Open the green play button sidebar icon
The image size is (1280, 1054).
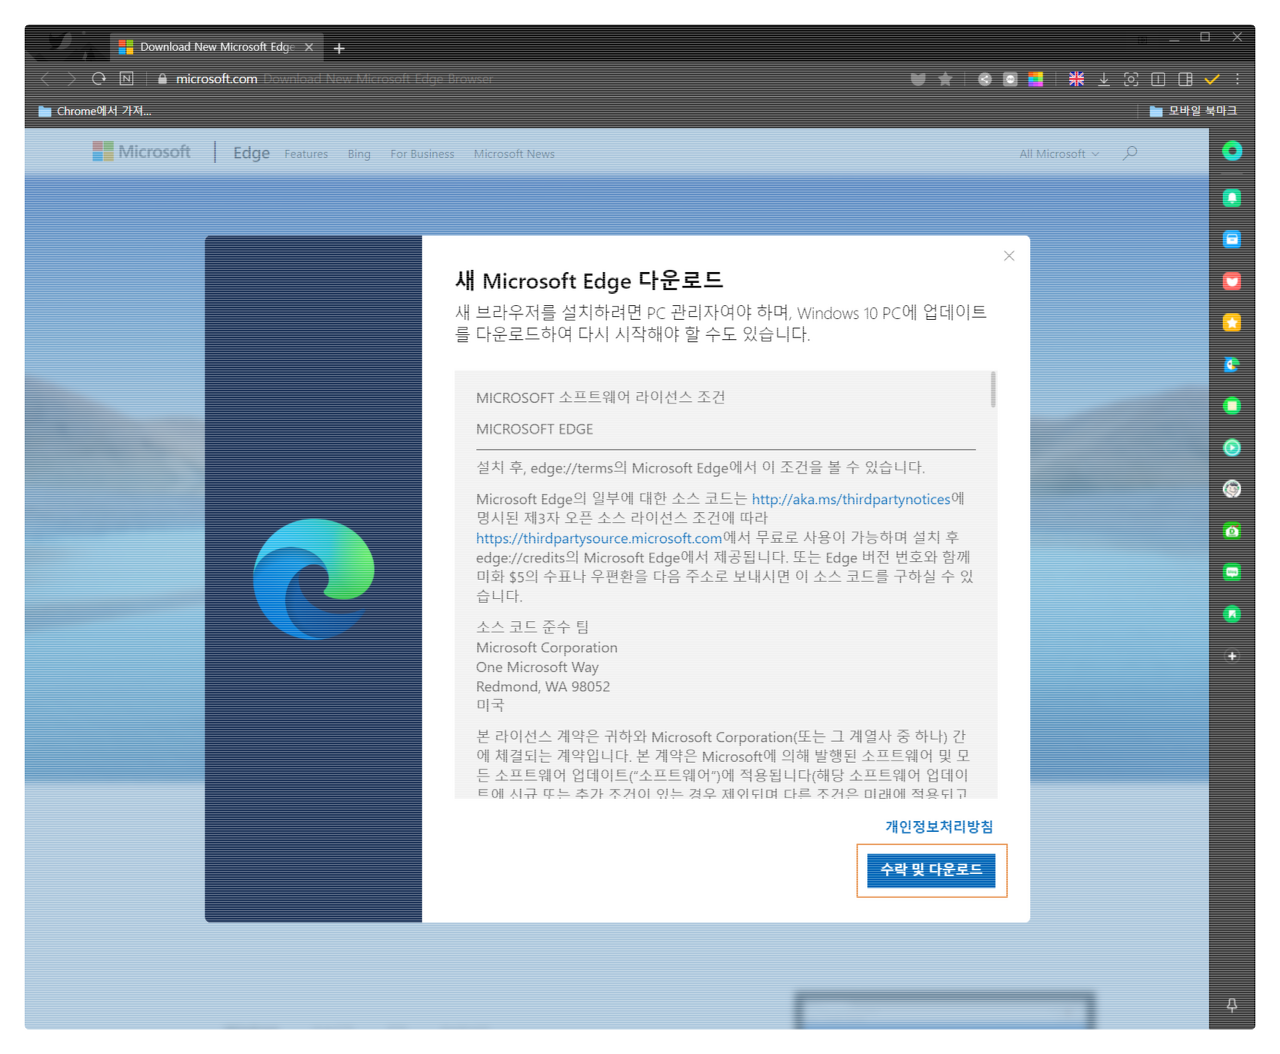(1232, 448)
